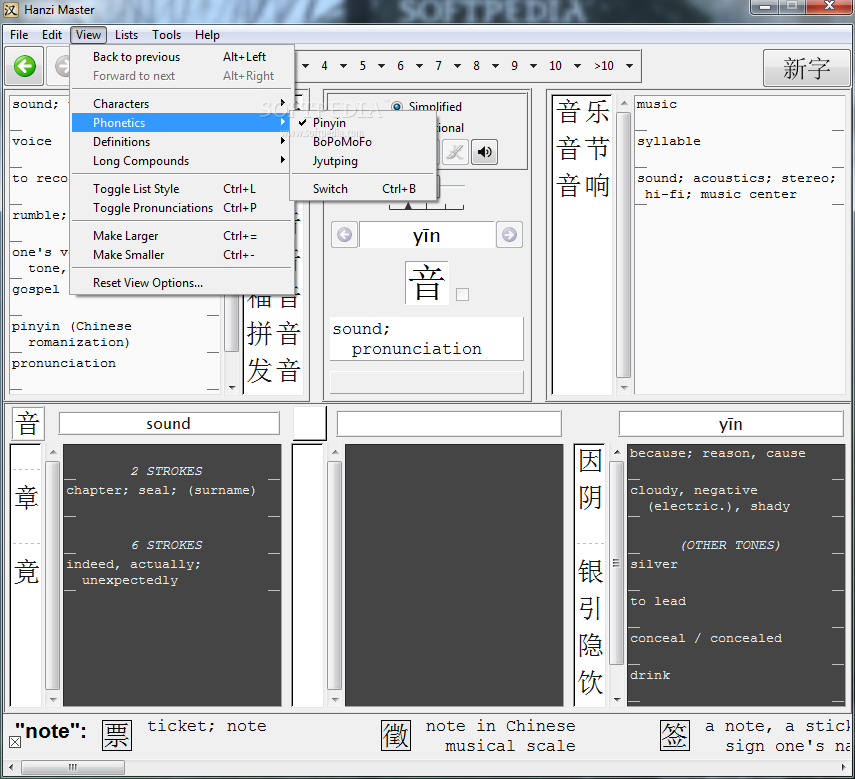
Task: Open the 签 character in search results
Action: point(675,735)
